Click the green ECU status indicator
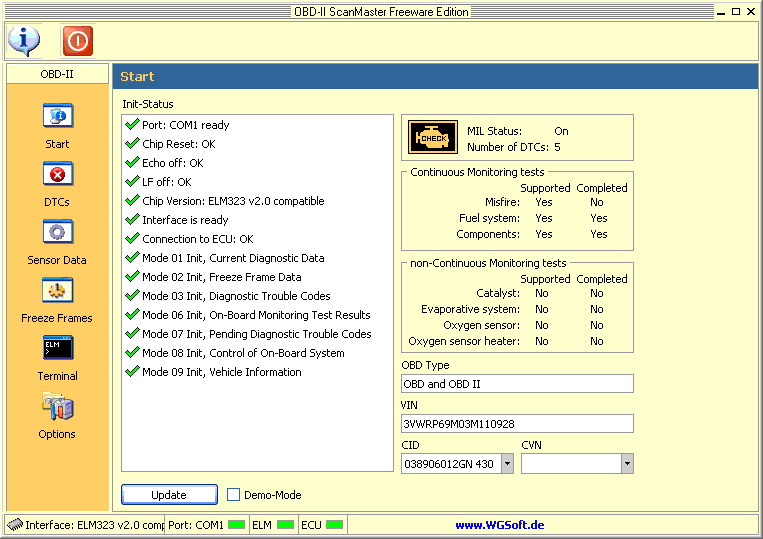This screenshot has width=763, height=539. click(334, 525)
